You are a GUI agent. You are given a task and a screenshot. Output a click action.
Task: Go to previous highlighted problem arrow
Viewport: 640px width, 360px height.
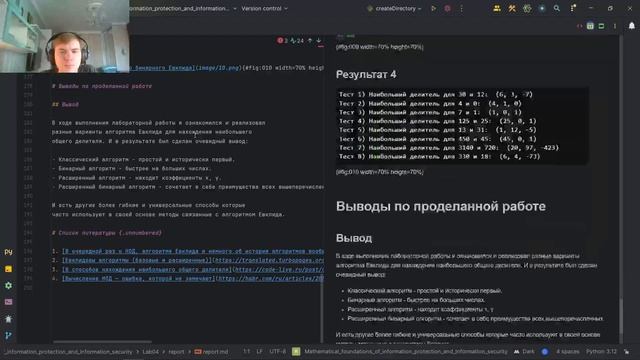310,40
